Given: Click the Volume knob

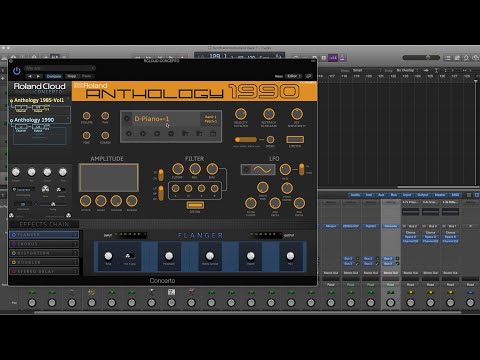Looking at the screenshot, I should click(86, 116).
